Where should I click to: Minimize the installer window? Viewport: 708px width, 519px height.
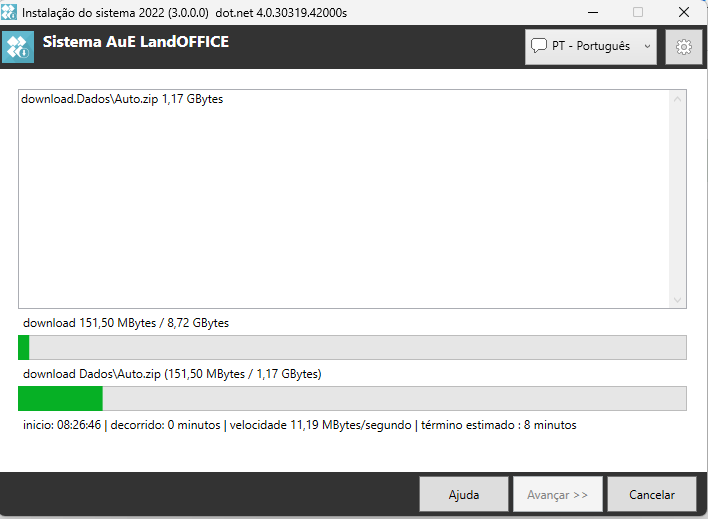(x=592, y=12)
